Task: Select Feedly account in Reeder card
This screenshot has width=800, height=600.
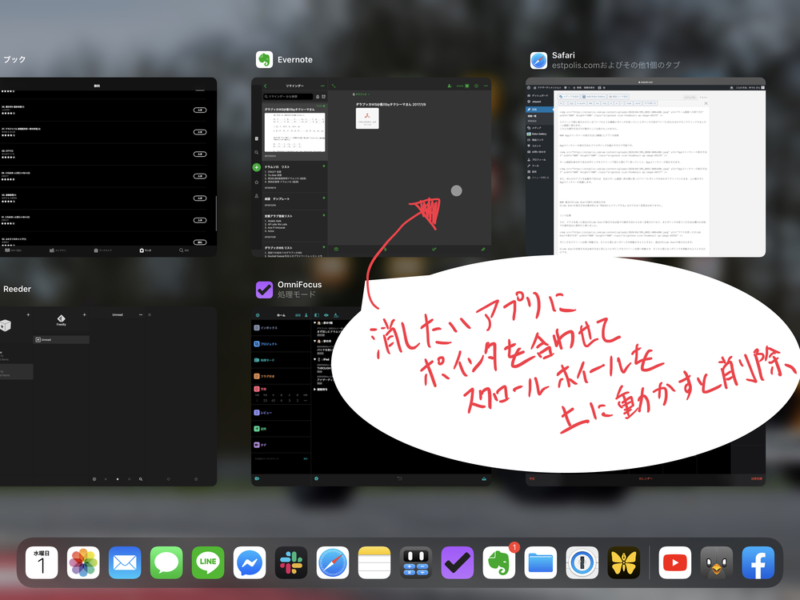Action: click(61, 320)
